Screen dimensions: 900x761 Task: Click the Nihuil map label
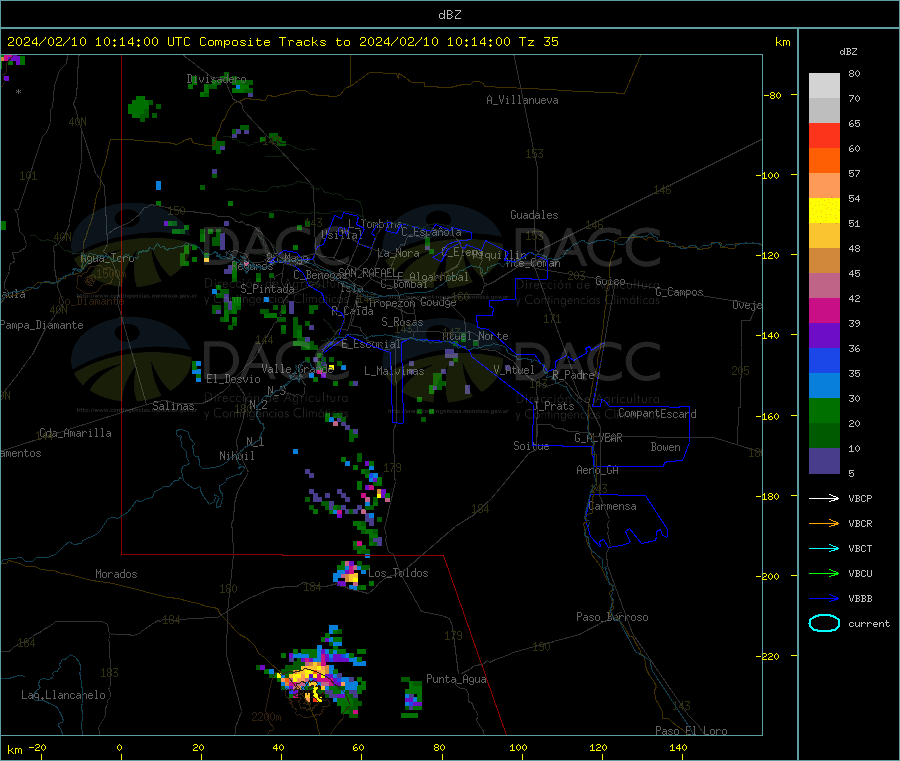tap(236, 456)
